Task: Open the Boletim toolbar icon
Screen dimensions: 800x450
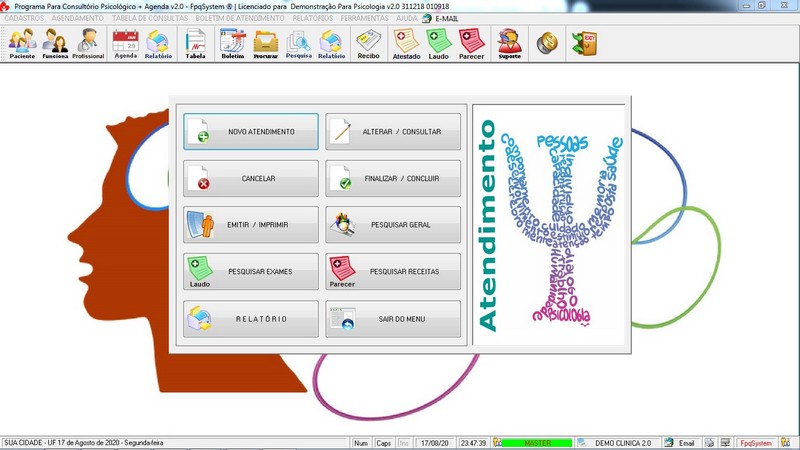Action: (232, 44)
